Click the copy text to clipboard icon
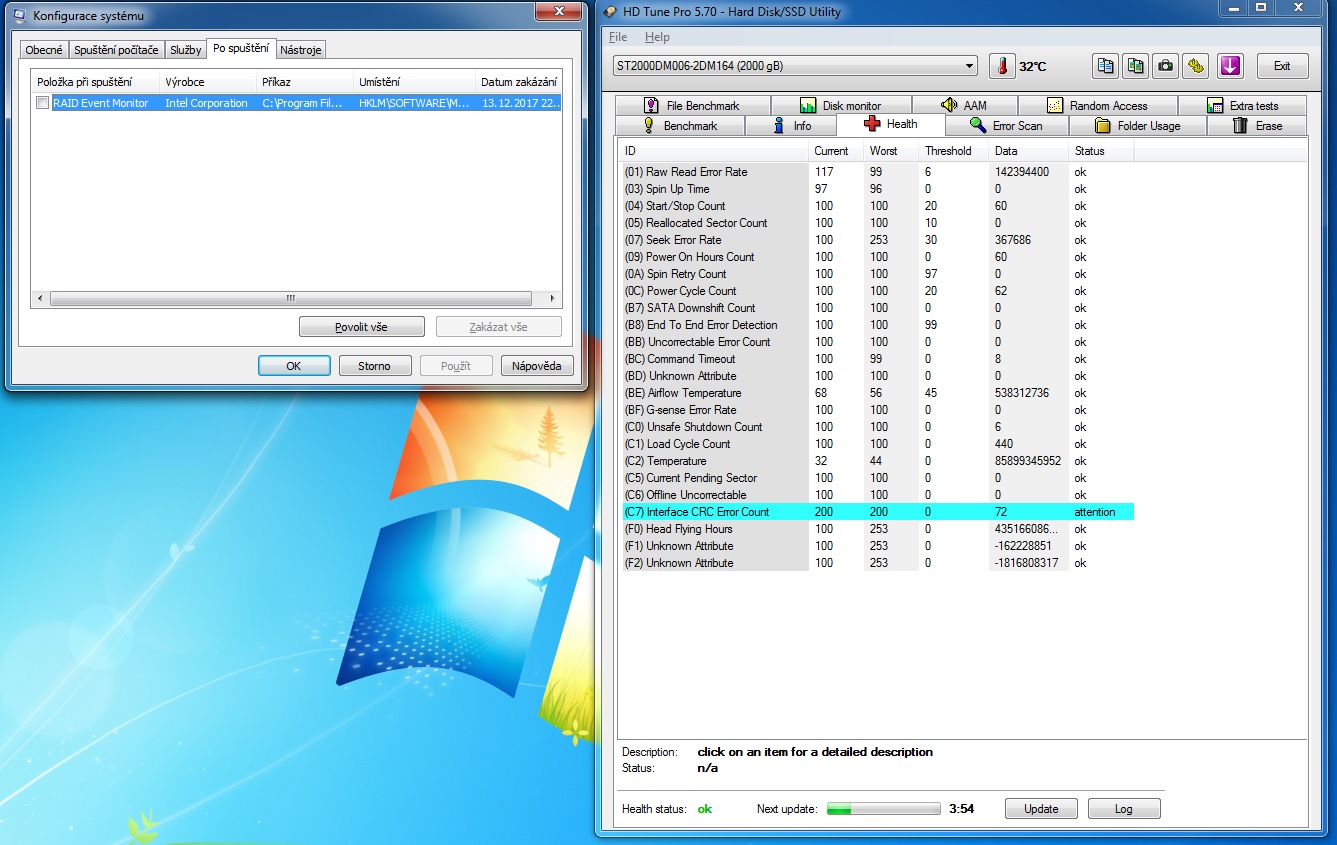 (1105, 66)
